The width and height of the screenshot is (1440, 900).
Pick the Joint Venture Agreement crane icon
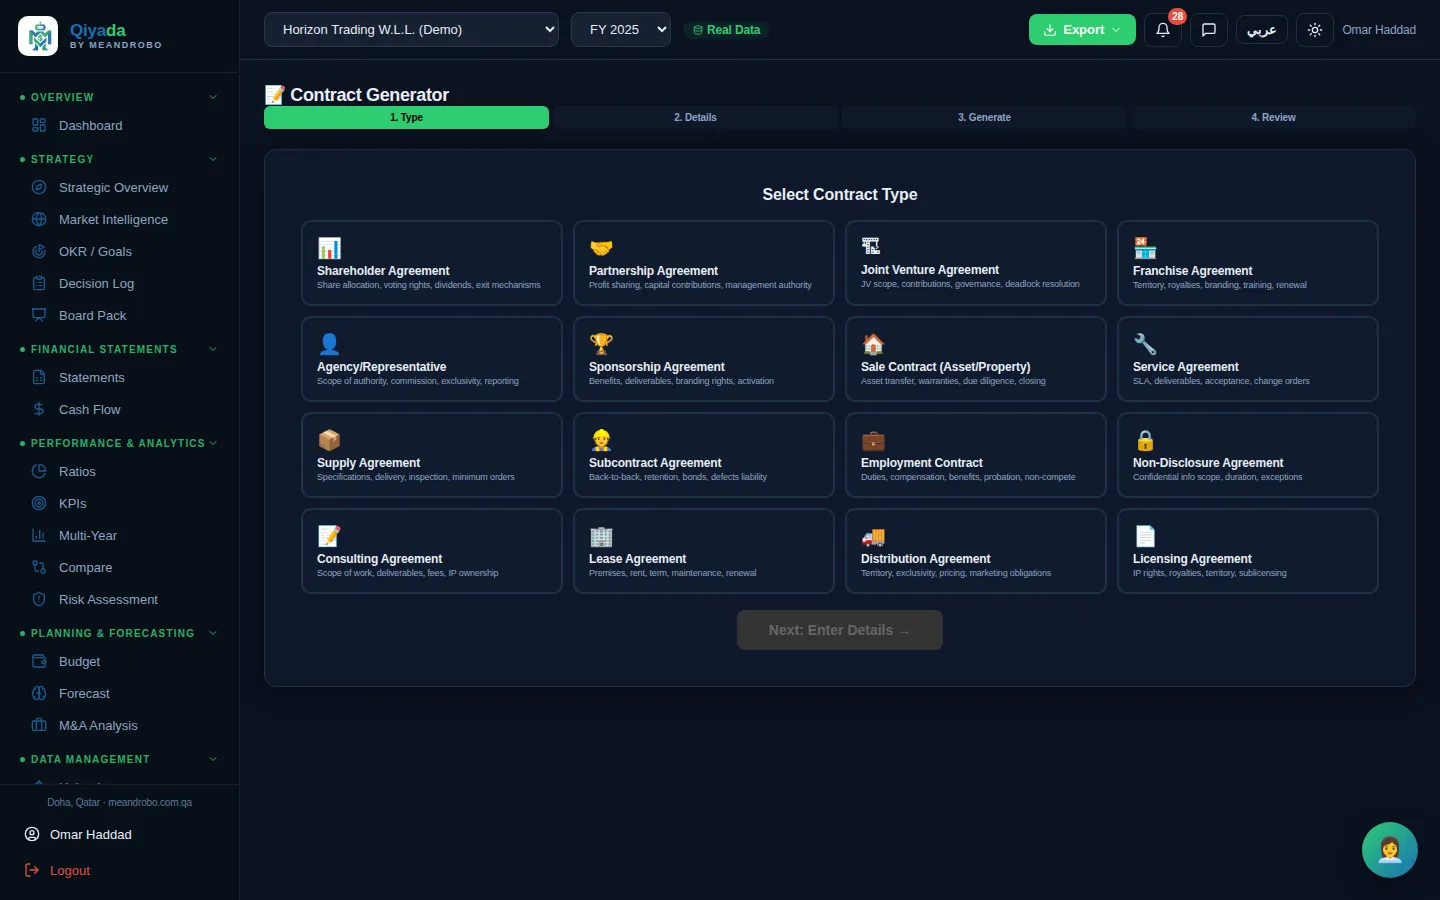pos(871,246)
